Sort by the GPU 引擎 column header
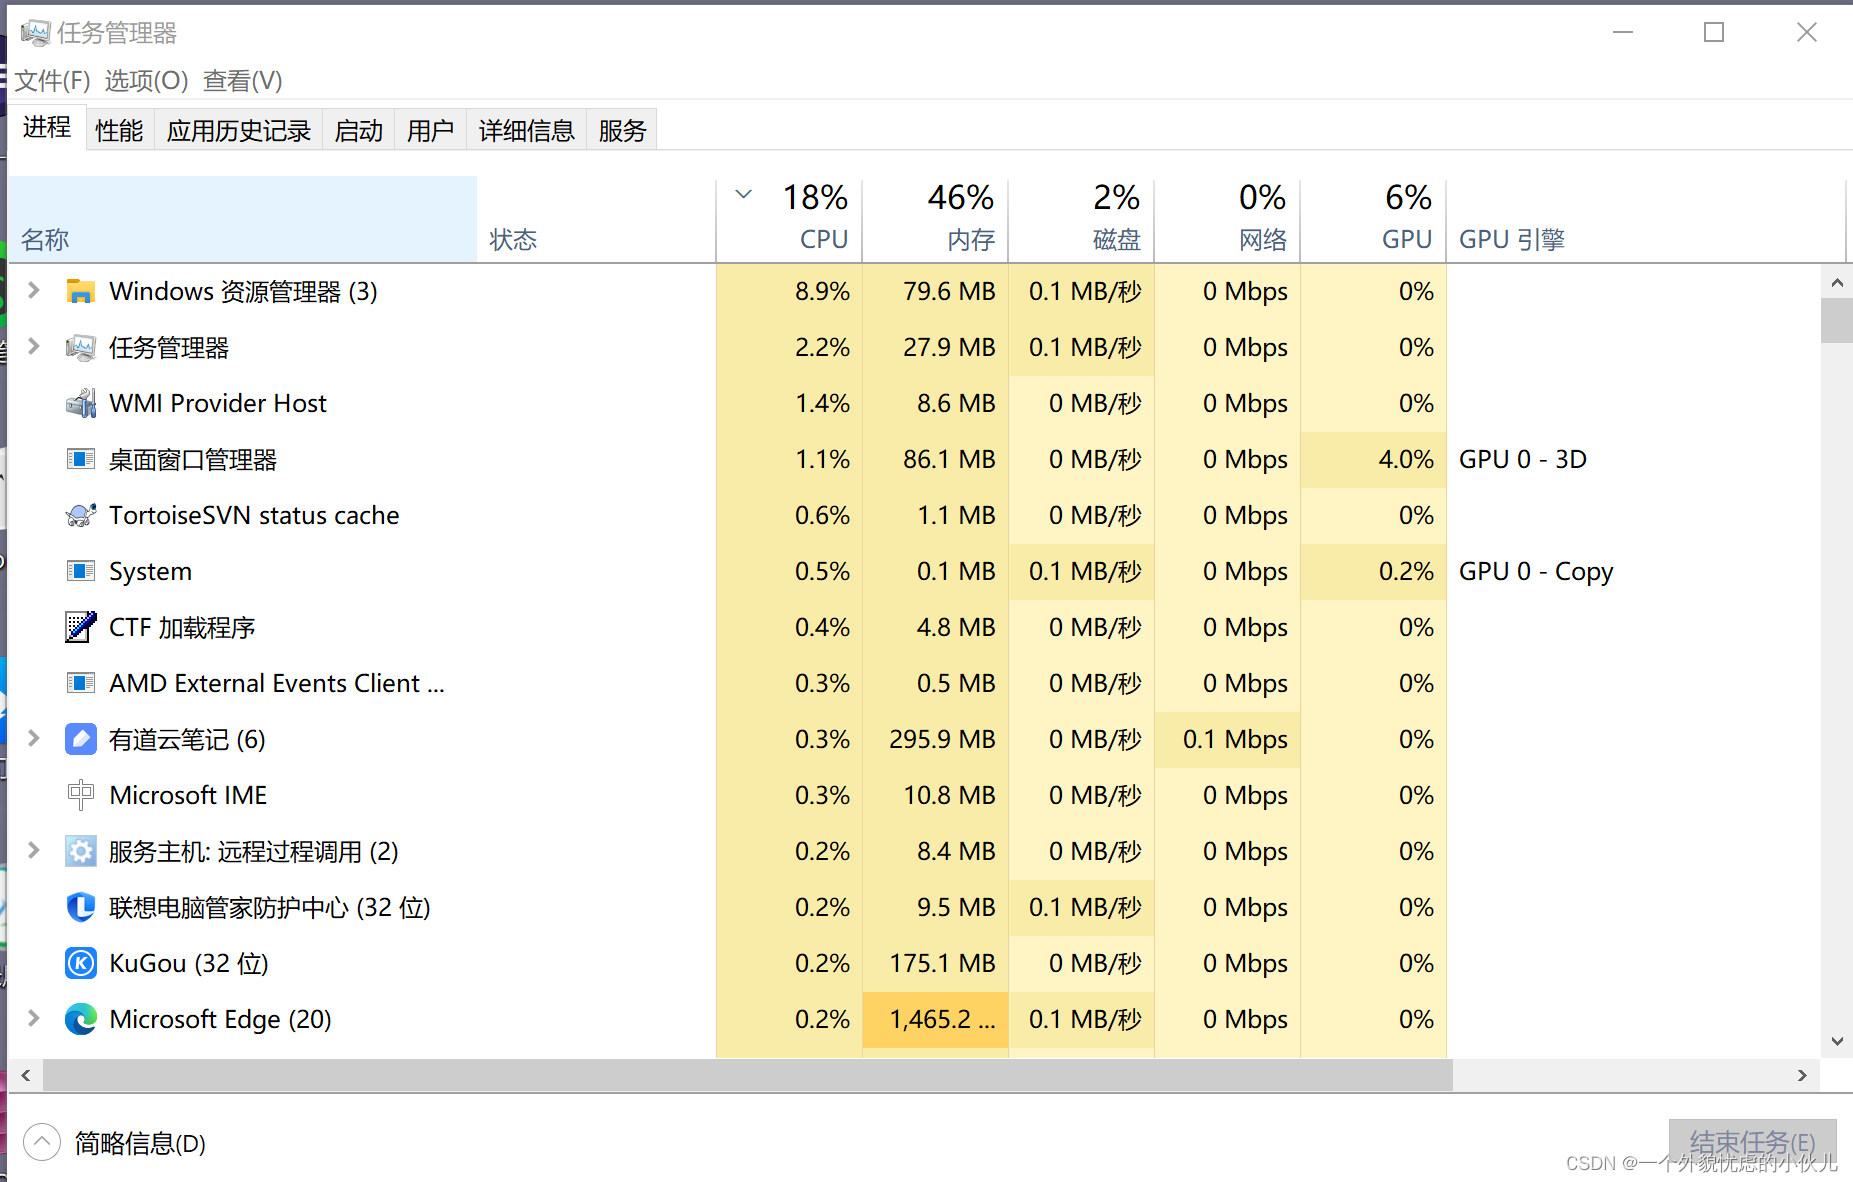Viewport: 1853px width, 1182px height. [1646, 219]
